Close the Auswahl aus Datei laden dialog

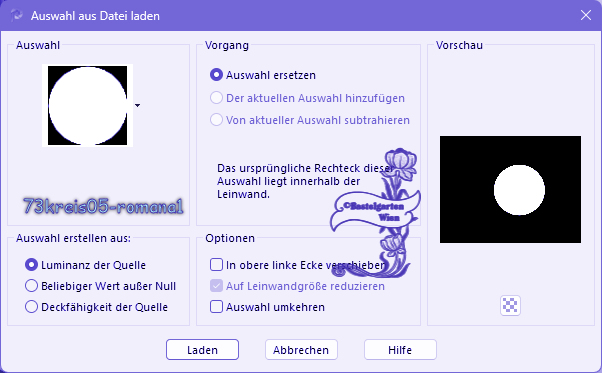tap(585, 15)
